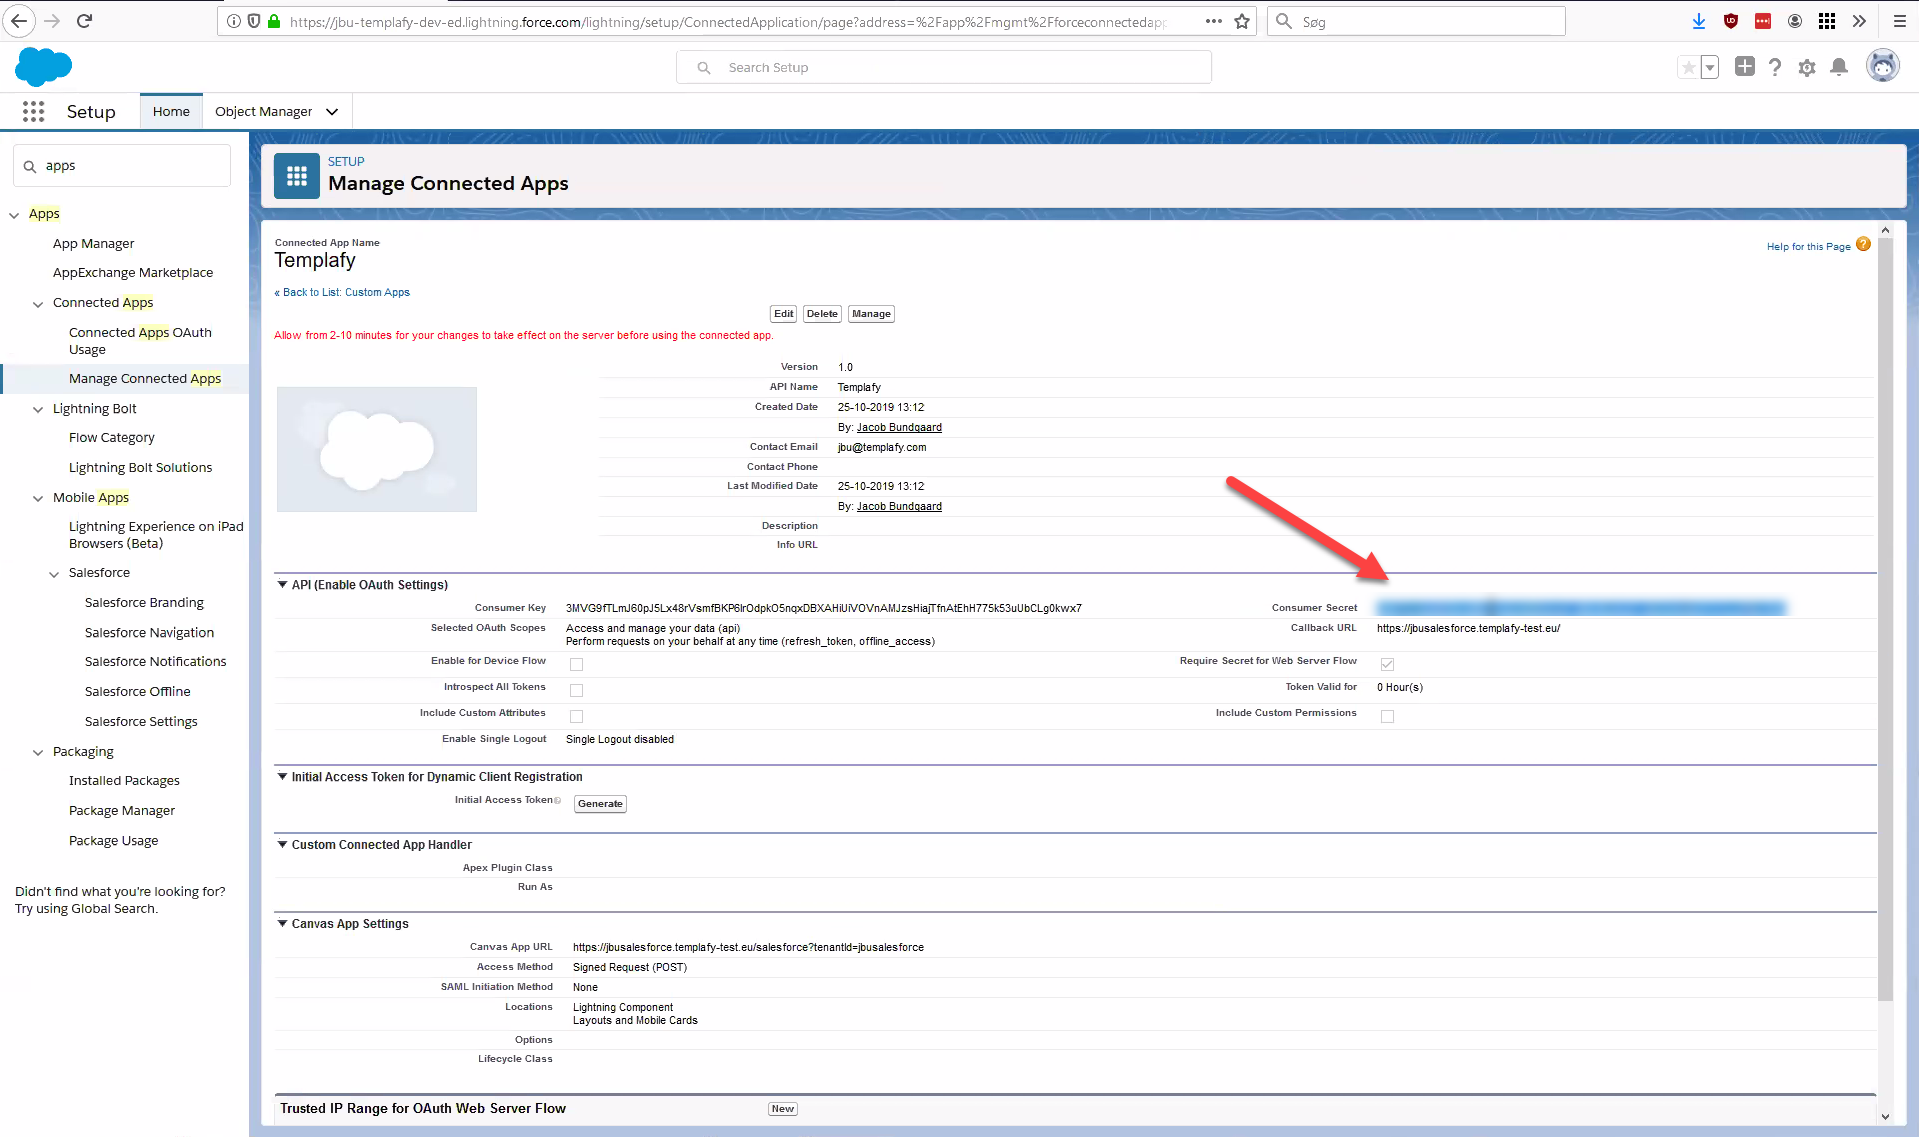Open Global Actions plus icon
The height and width of the screenshot is (1137, 1919).
(1745, 66)
